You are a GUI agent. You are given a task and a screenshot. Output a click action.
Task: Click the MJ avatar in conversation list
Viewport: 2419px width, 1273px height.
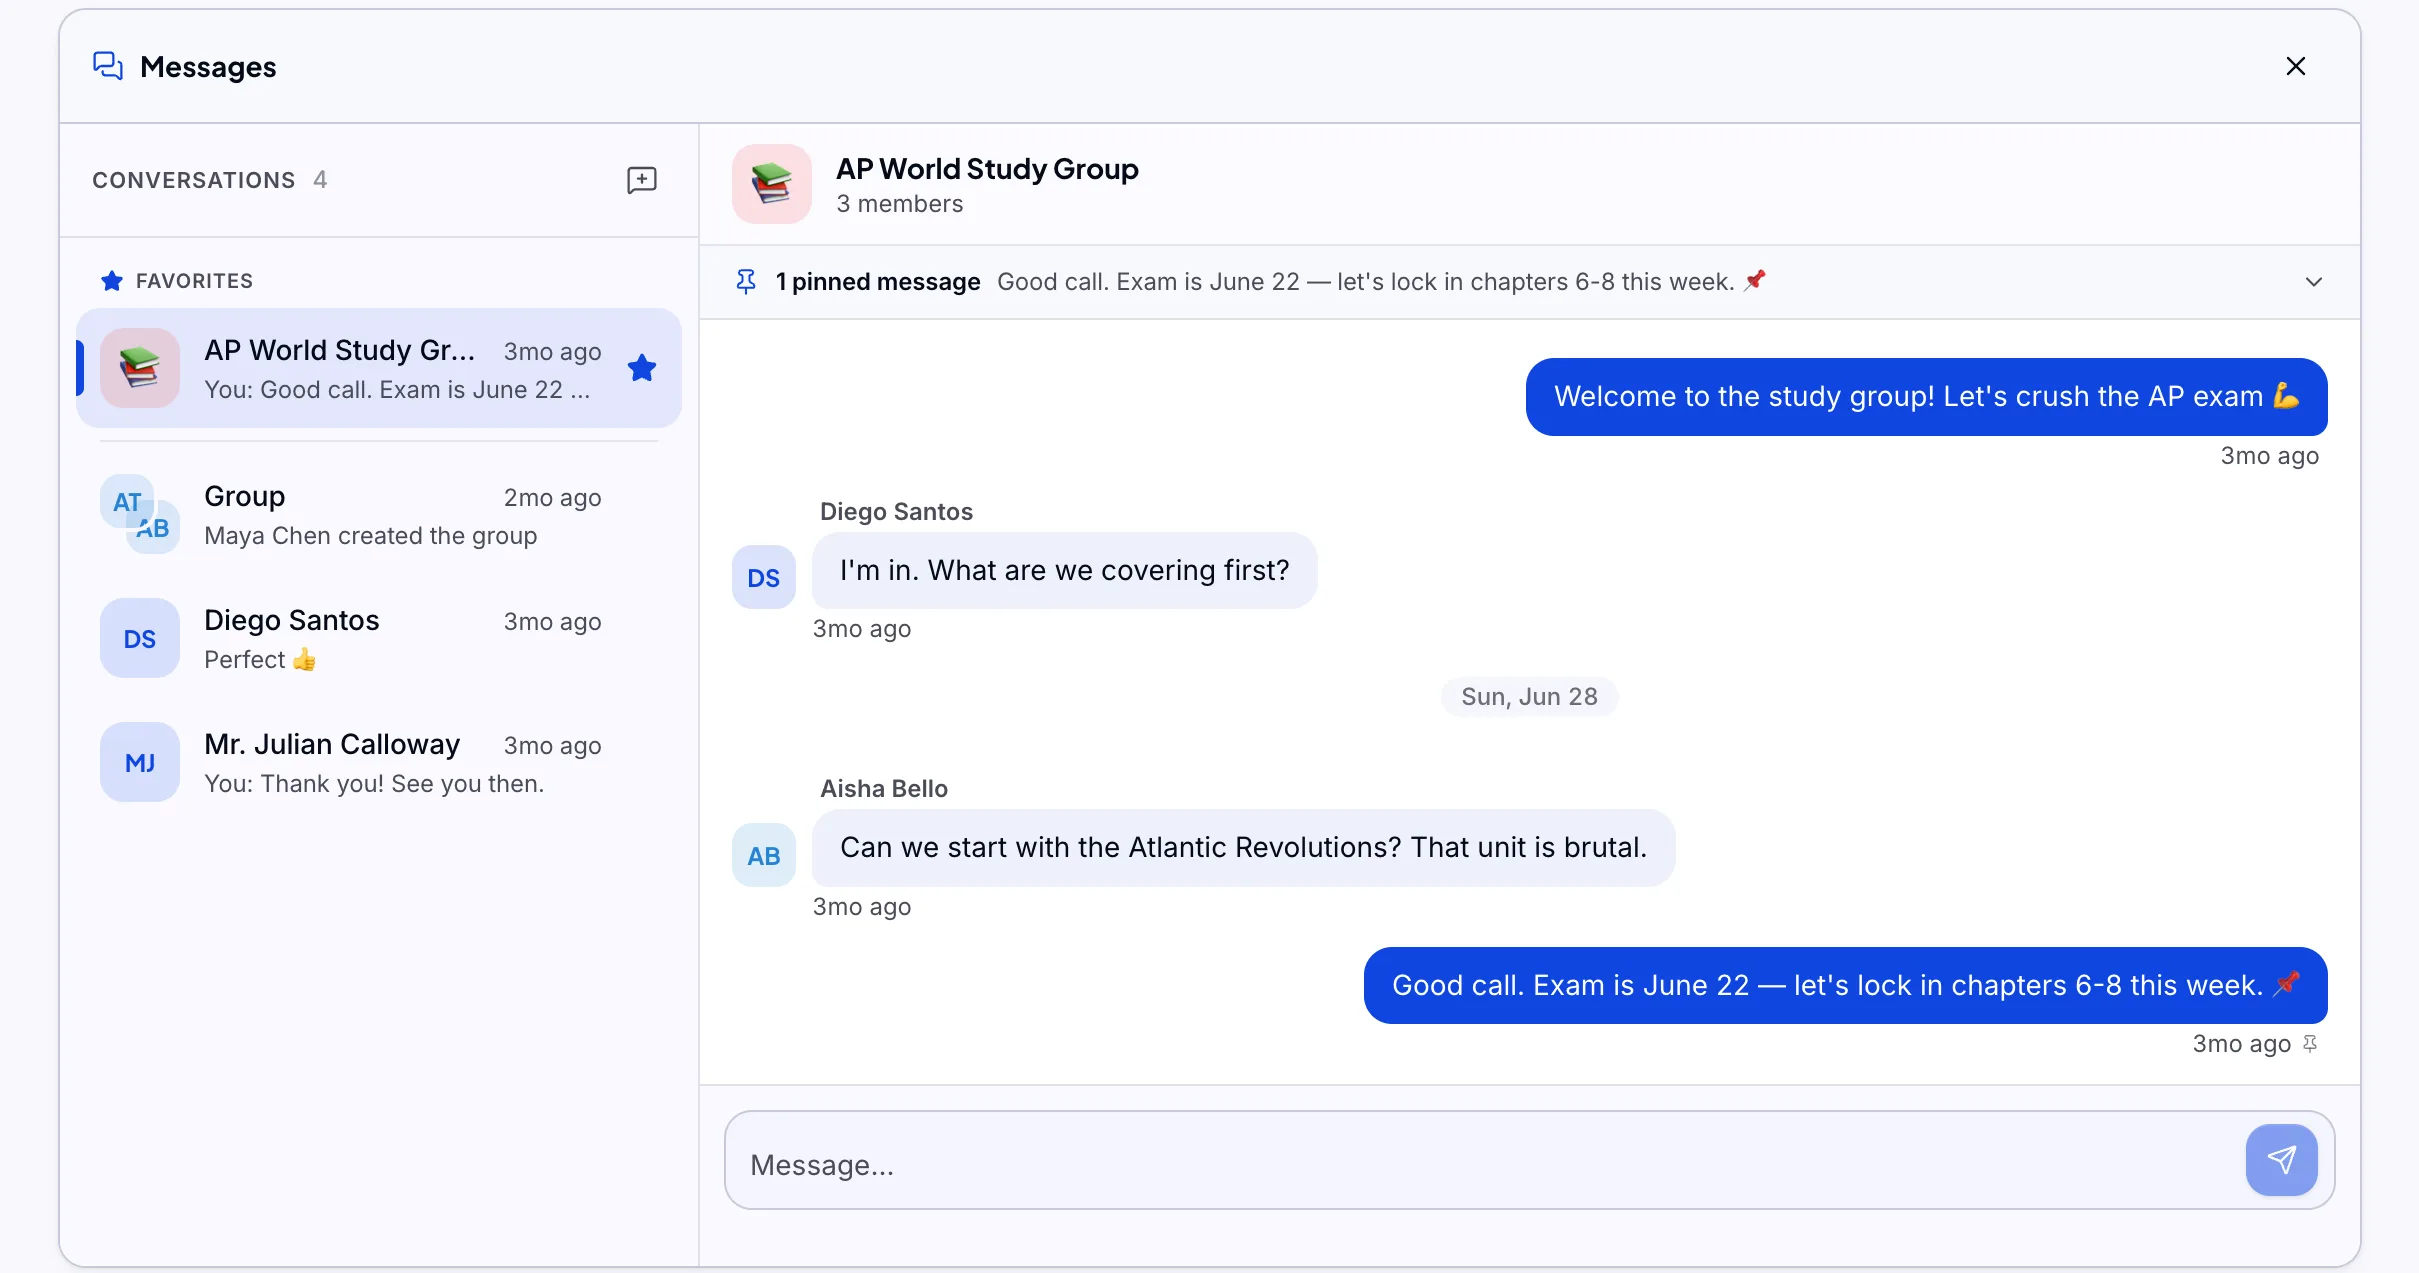pos(140,762)
